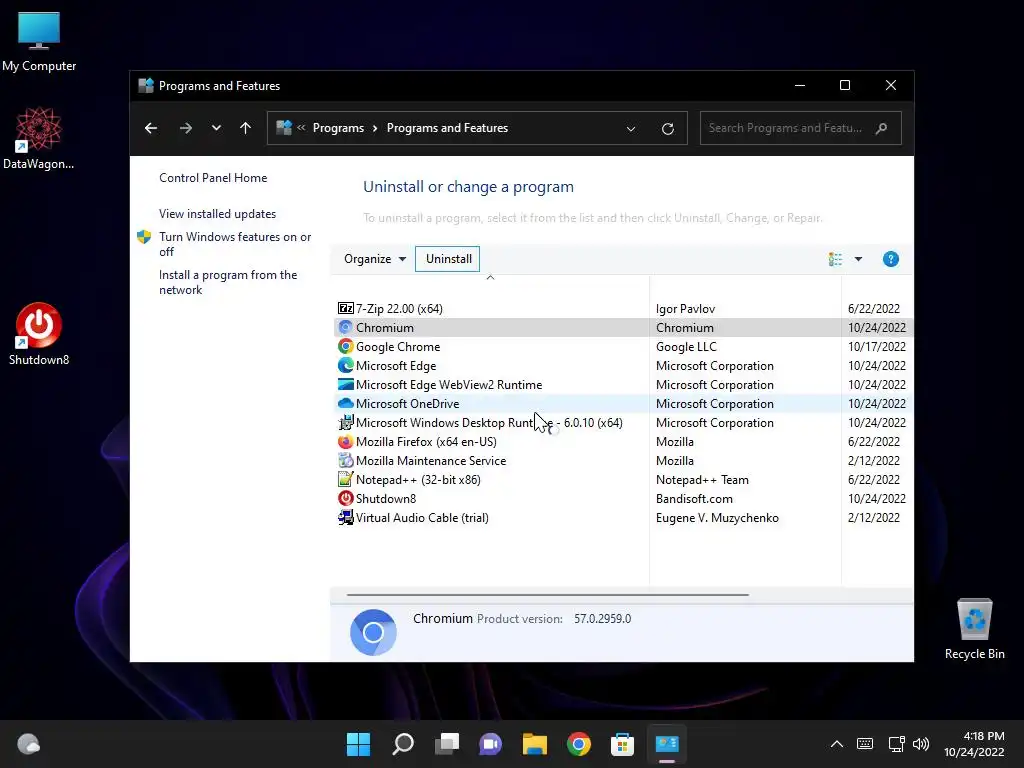Change view using the view icon
Viewport: 1024px width, 768px height.
(x=835, y=259)
